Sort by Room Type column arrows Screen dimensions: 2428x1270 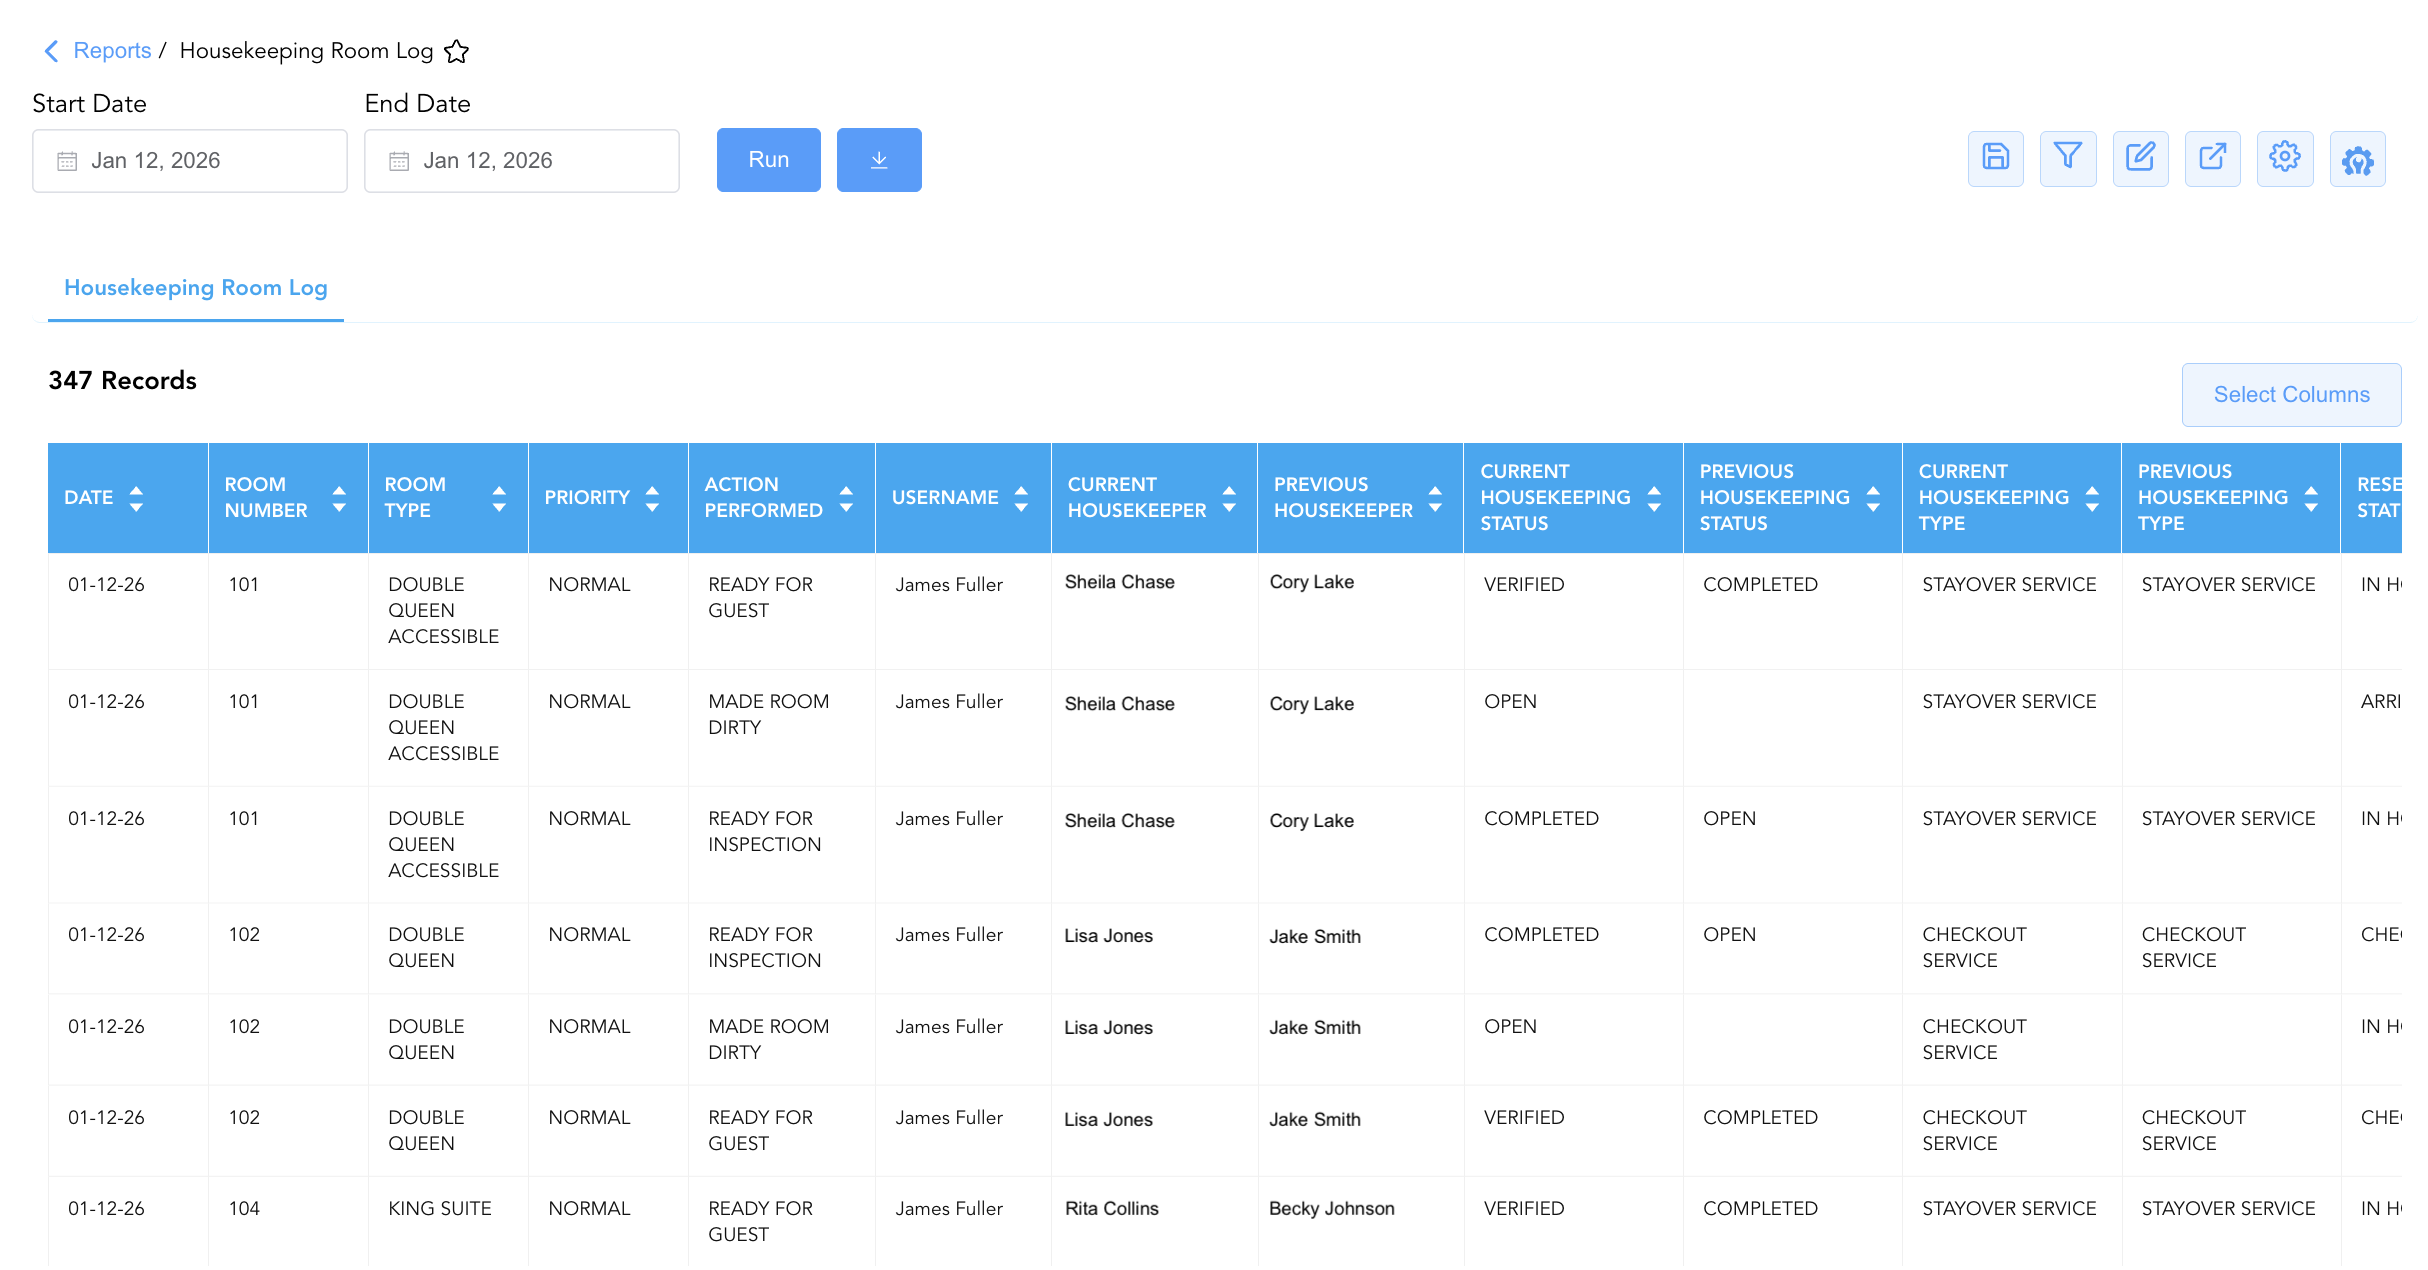click(x=499, y=498)
